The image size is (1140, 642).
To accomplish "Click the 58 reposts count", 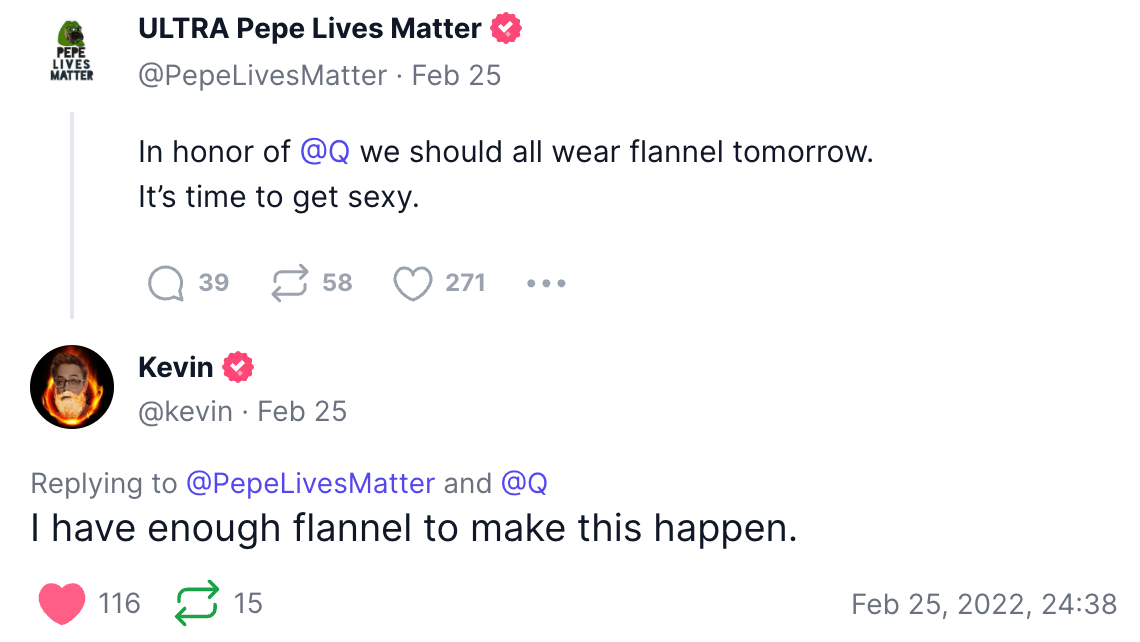I will click(337, 284).
